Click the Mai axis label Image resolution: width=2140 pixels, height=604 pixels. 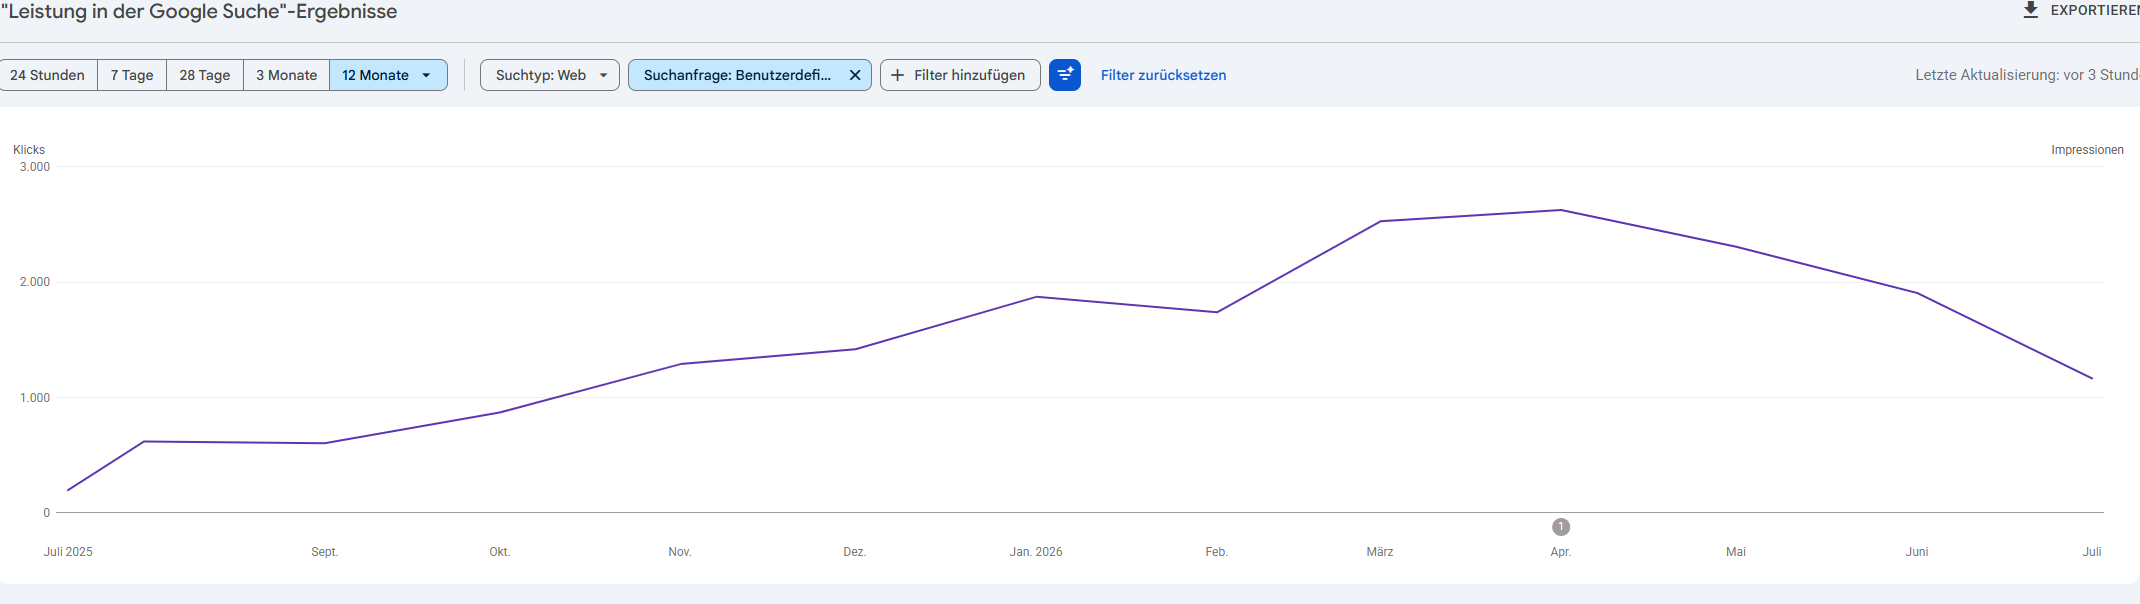1736,552
